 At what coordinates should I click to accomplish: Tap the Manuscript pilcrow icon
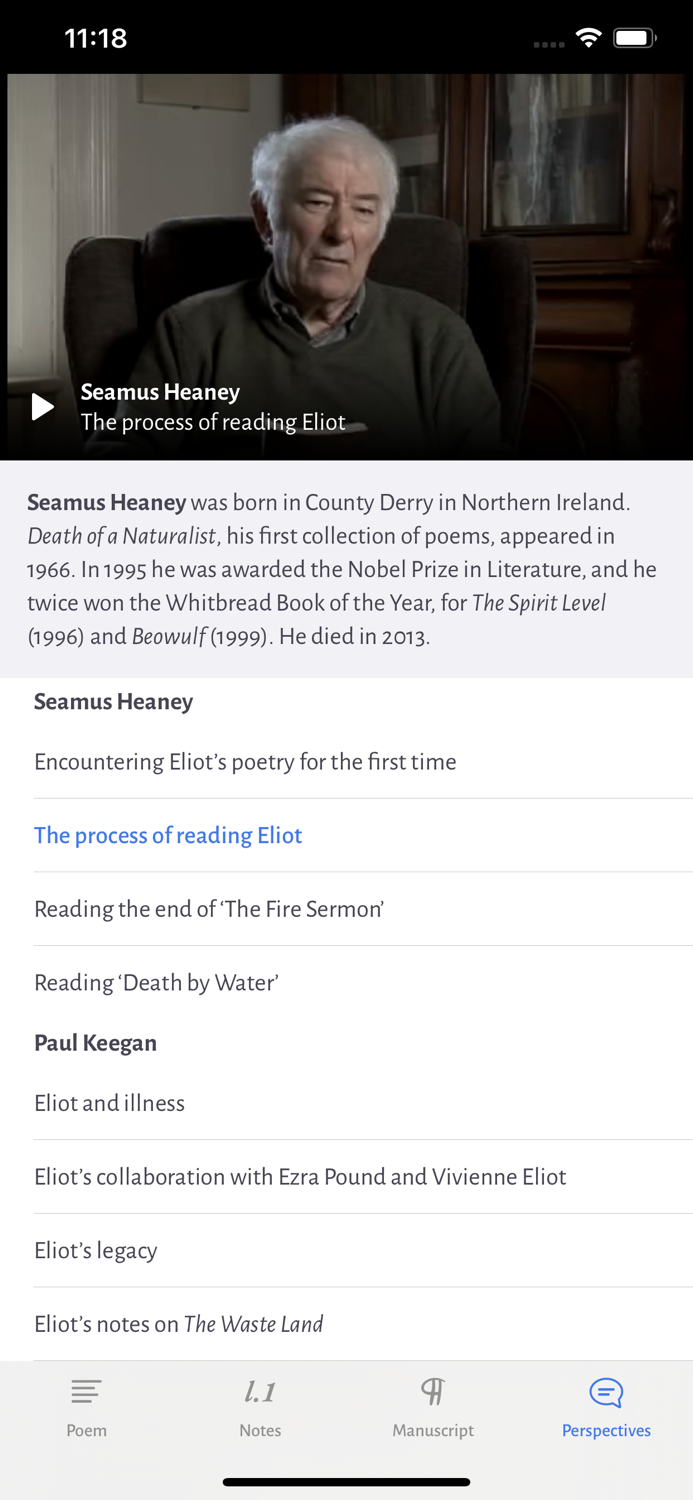click(x=433, y=1391)
